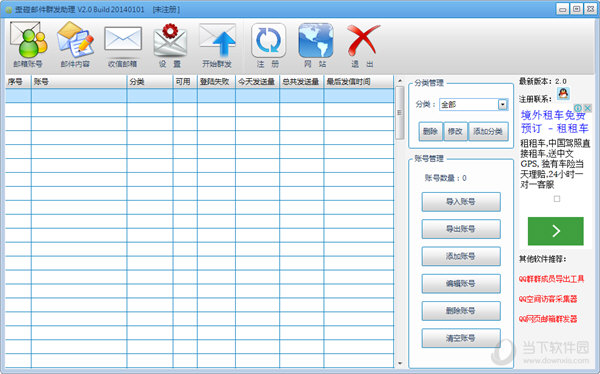Open the 邮件内容 mail content icon

(75, 44)
